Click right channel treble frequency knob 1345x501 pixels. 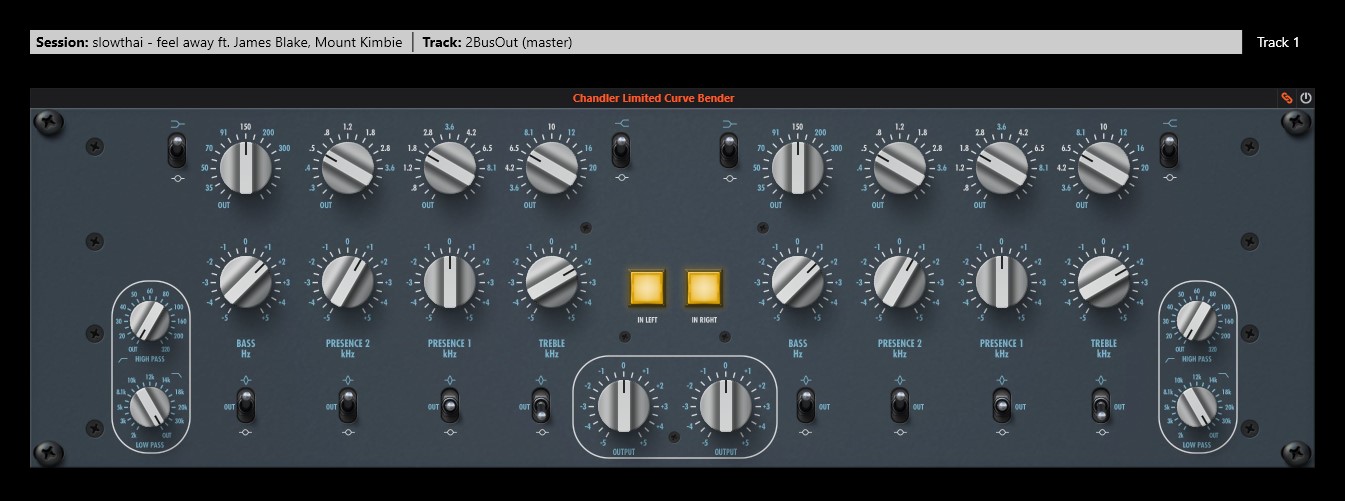[1104, 167]
